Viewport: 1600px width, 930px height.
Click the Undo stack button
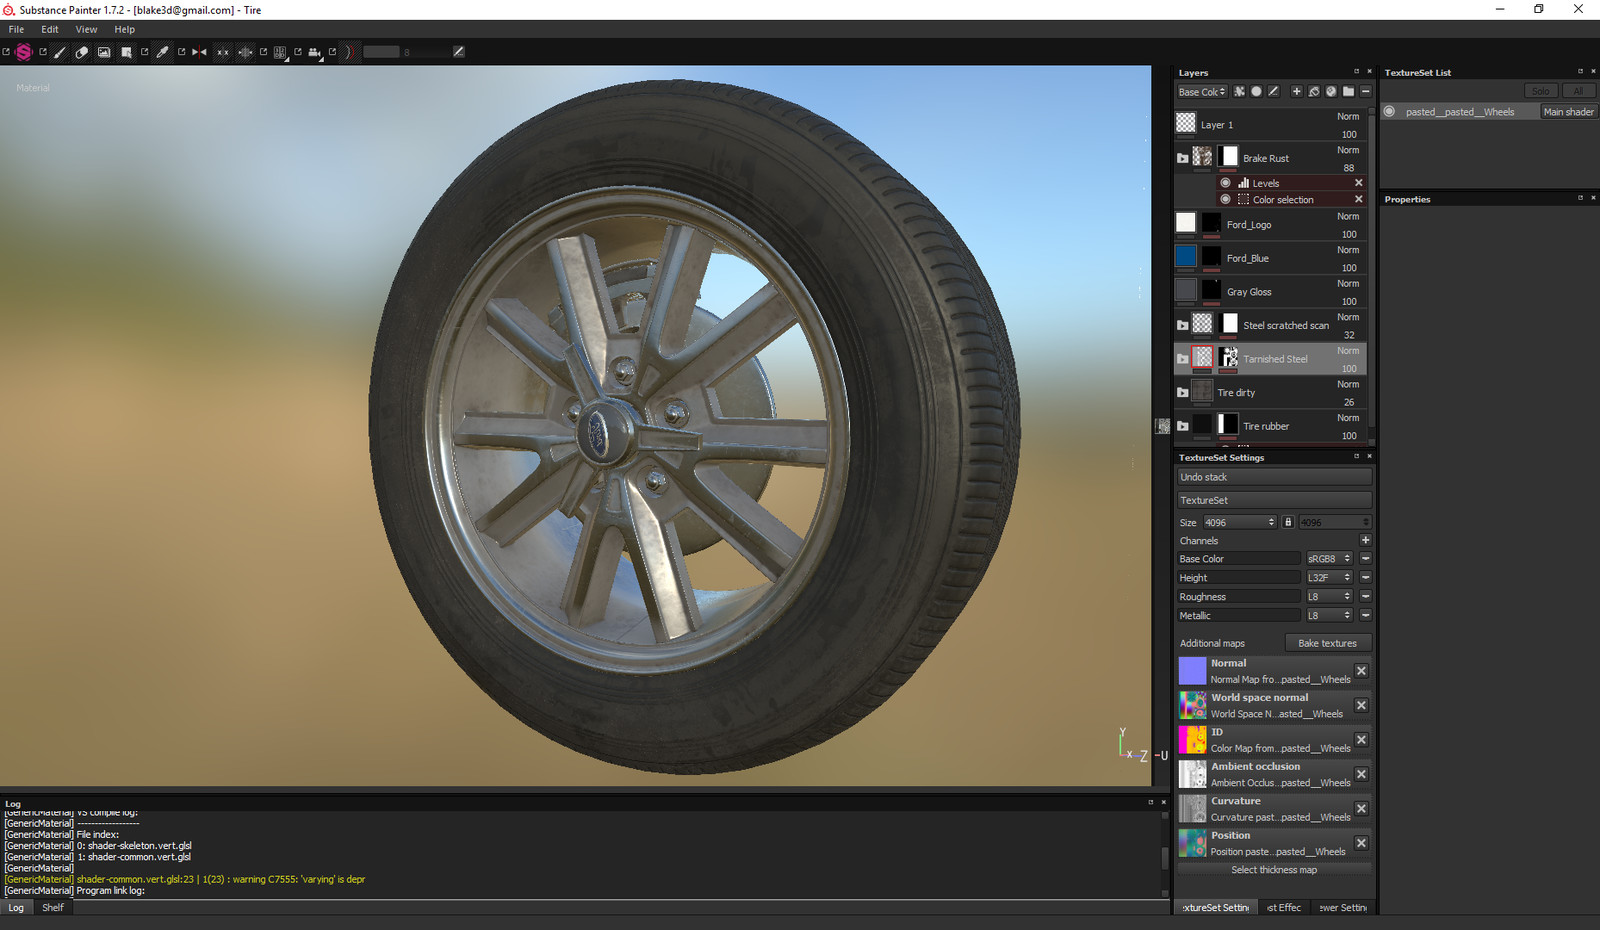click(1274, 477)
